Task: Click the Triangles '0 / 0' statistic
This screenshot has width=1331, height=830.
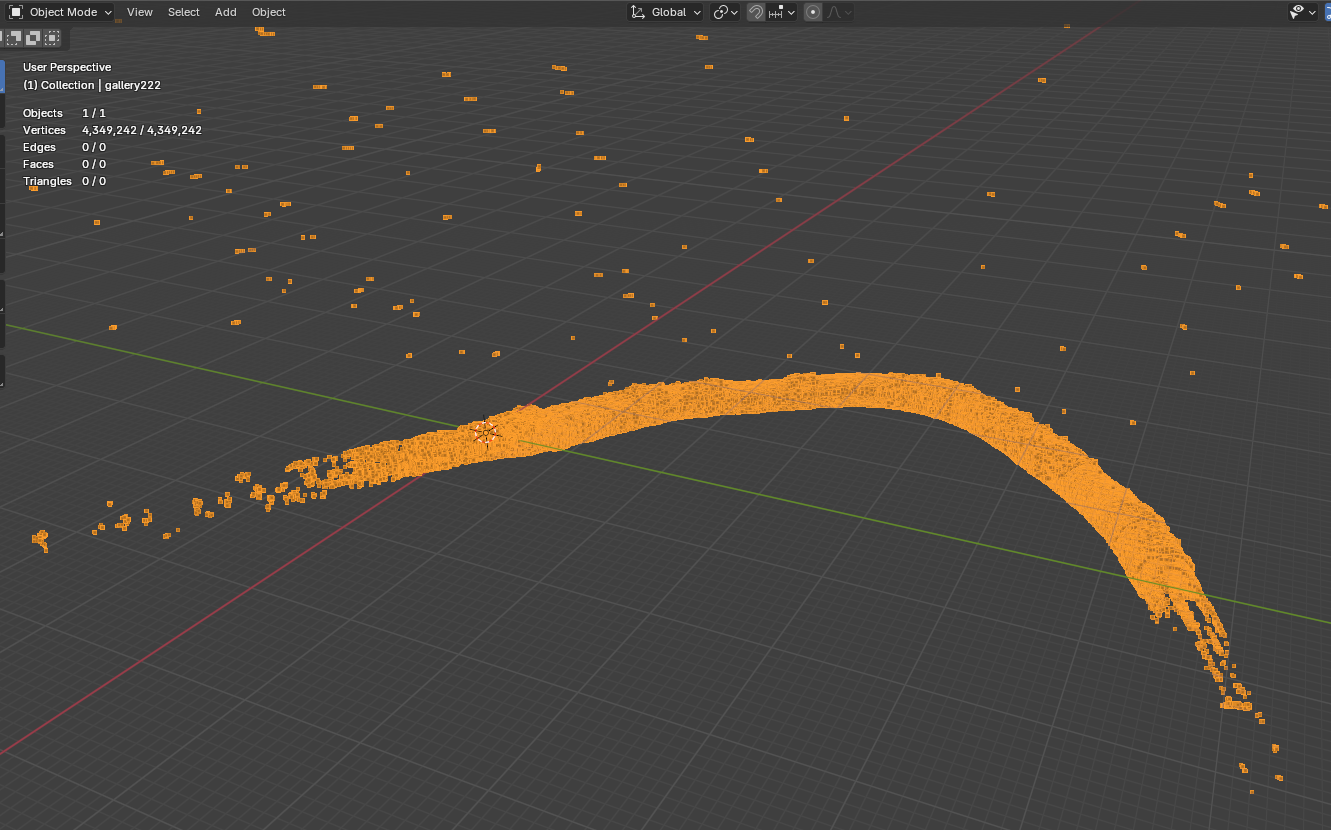Action: (94, 181)
